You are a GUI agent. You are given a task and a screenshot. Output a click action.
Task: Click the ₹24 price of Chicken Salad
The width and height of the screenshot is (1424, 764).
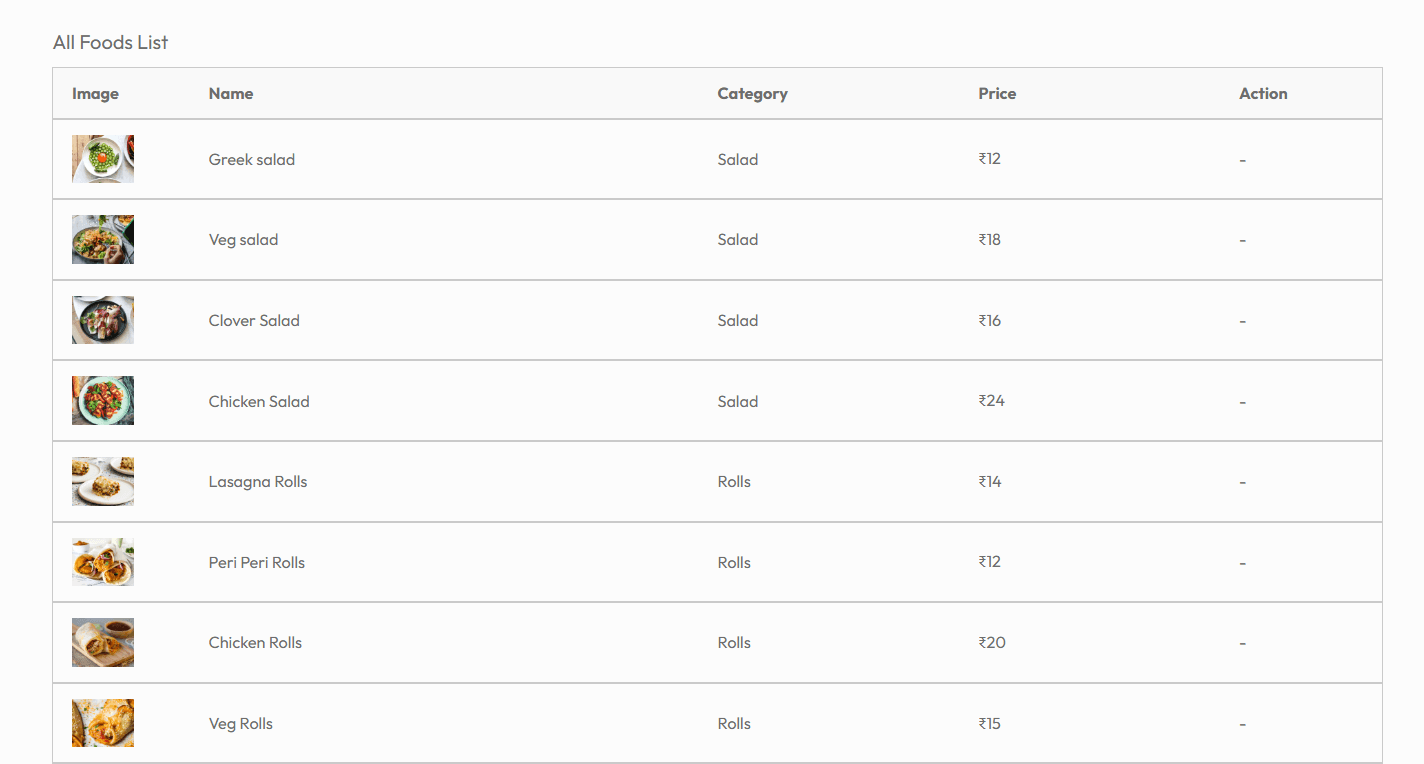click(x=992, y=401)
